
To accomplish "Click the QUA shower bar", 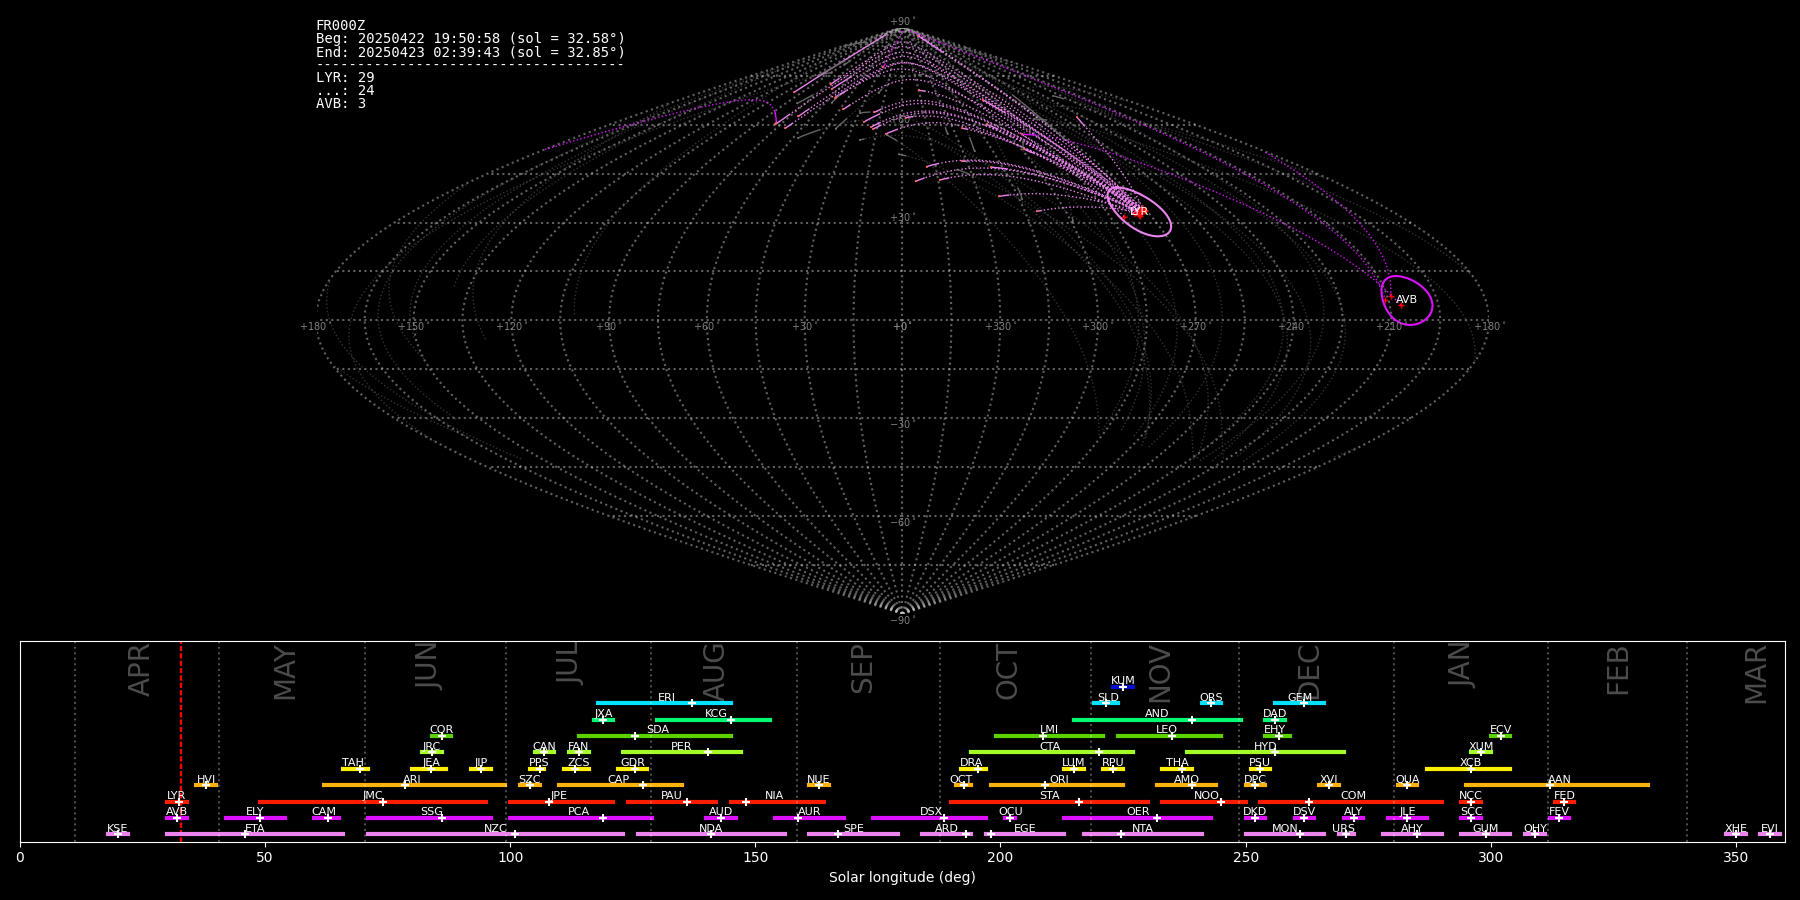I will [x=1407, y=785].
